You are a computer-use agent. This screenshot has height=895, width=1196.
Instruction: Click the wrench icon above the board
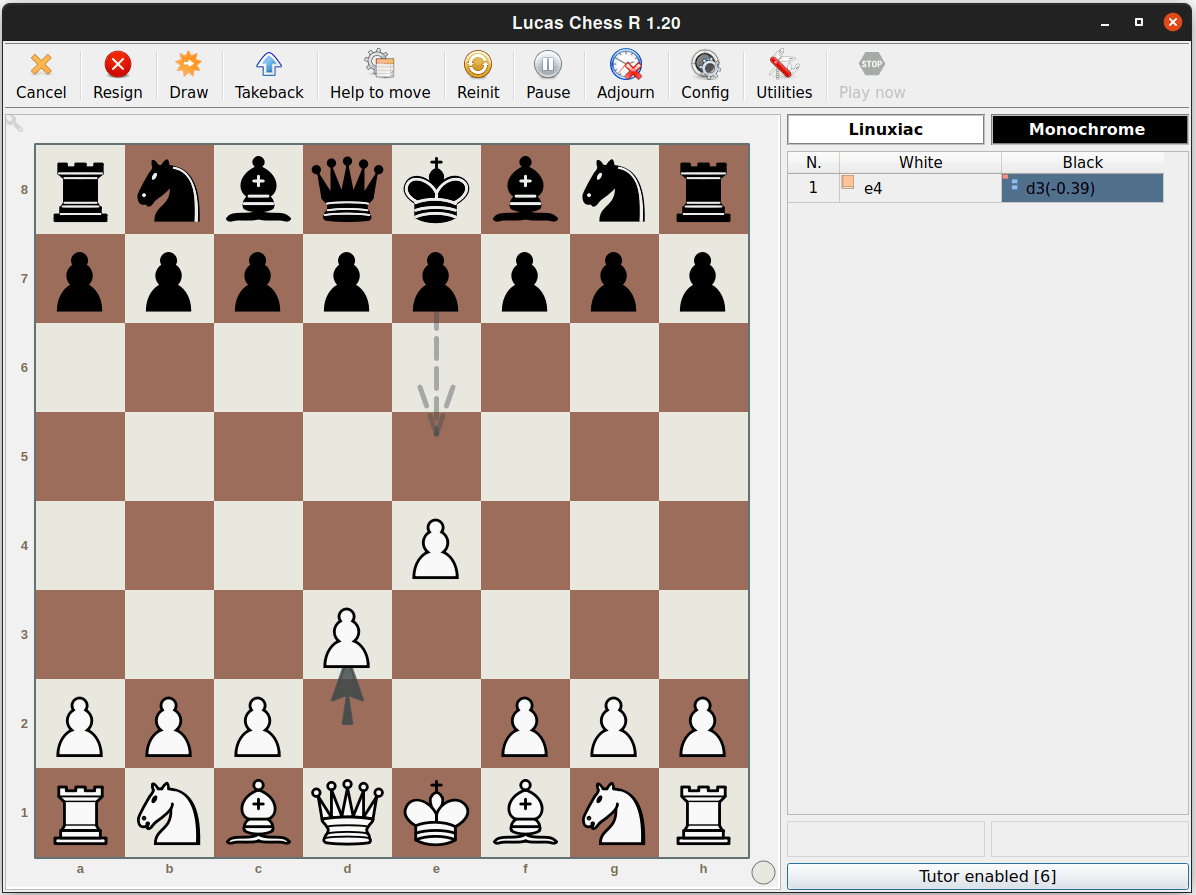coord(14,123)
